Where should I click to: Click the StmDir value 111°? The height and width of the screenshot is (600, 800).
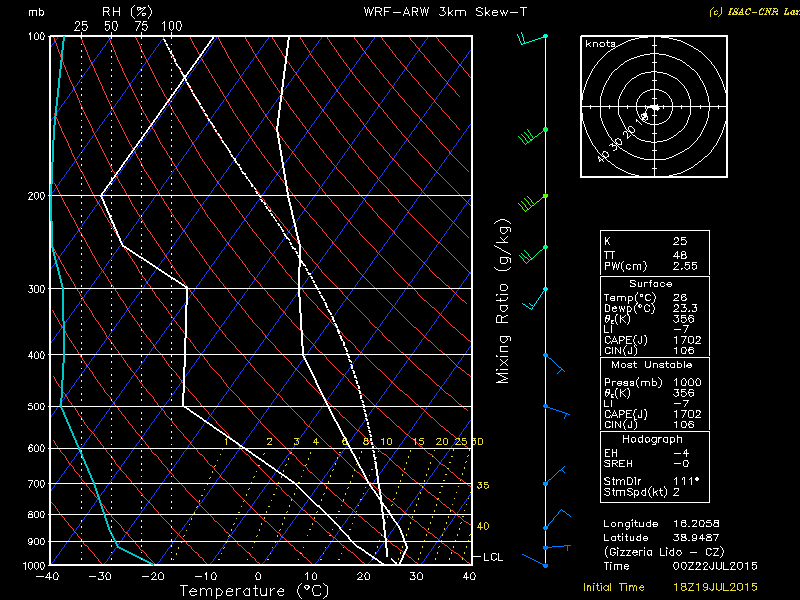coord(686,481)
